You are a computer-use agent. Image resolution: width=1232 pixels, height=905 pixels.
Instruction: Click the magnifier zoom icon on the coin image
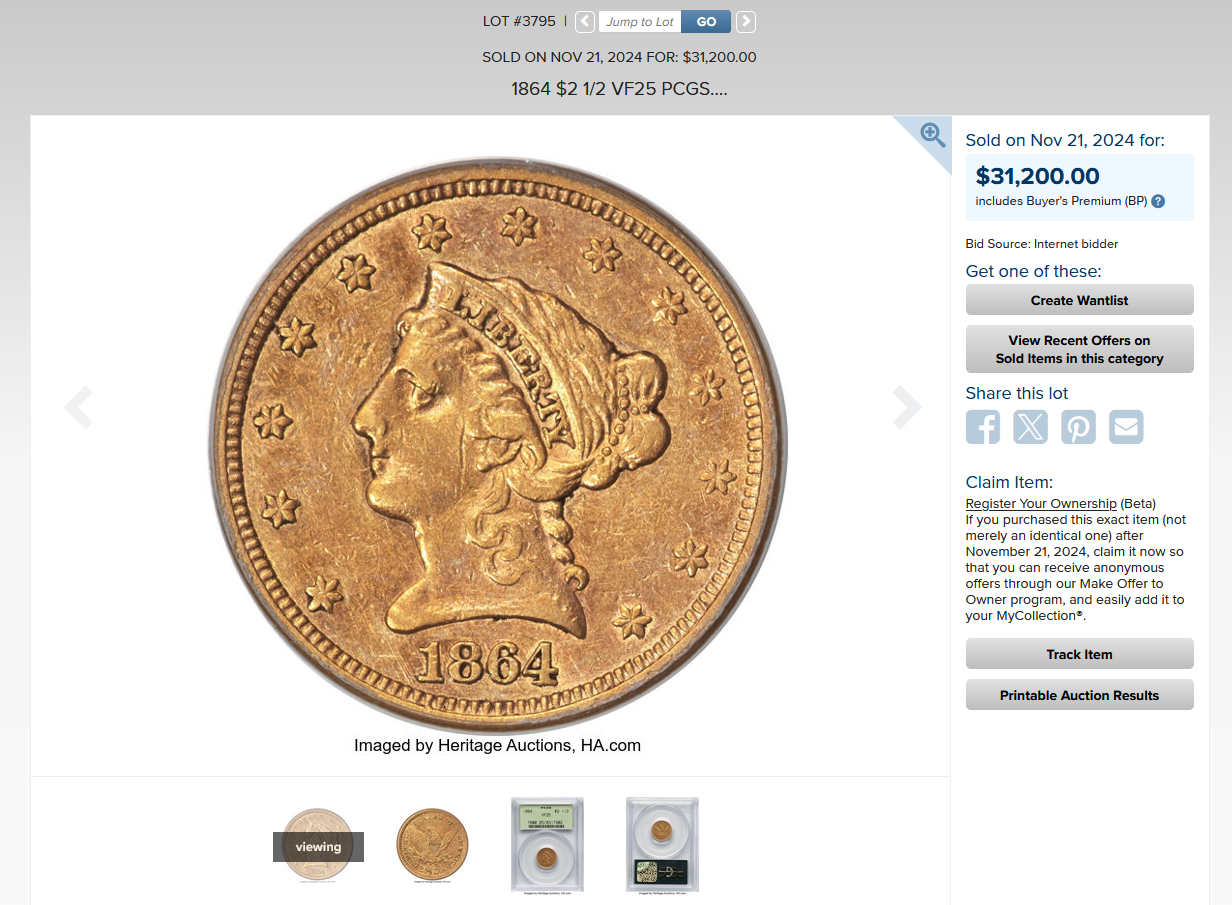coord(932,135)
